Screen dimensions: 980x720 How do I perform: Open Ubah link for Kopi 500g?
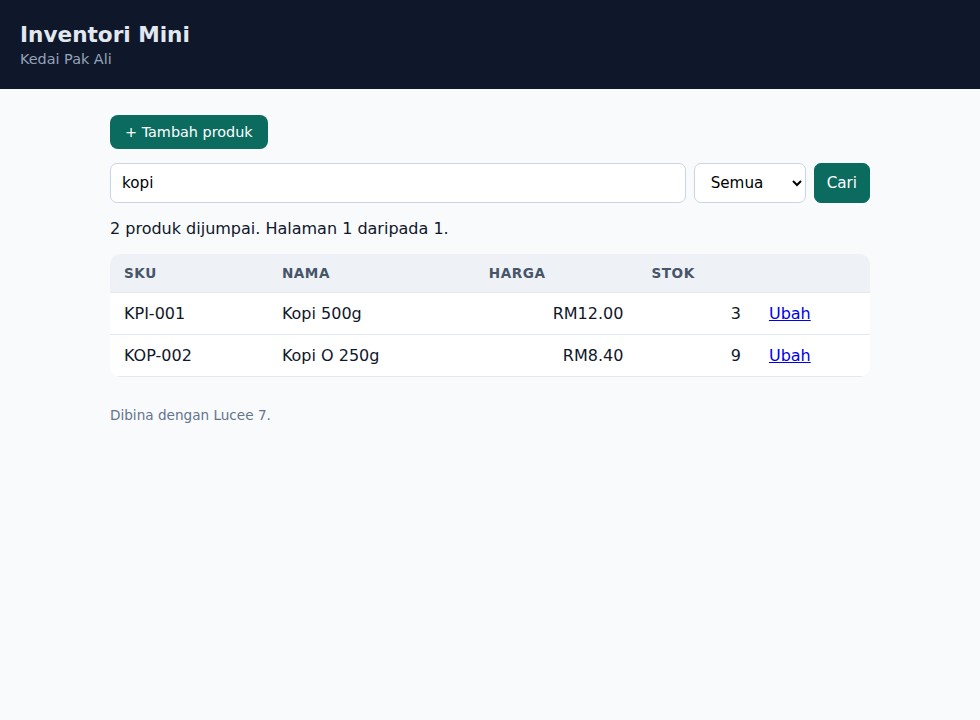(x=789, y=313)
